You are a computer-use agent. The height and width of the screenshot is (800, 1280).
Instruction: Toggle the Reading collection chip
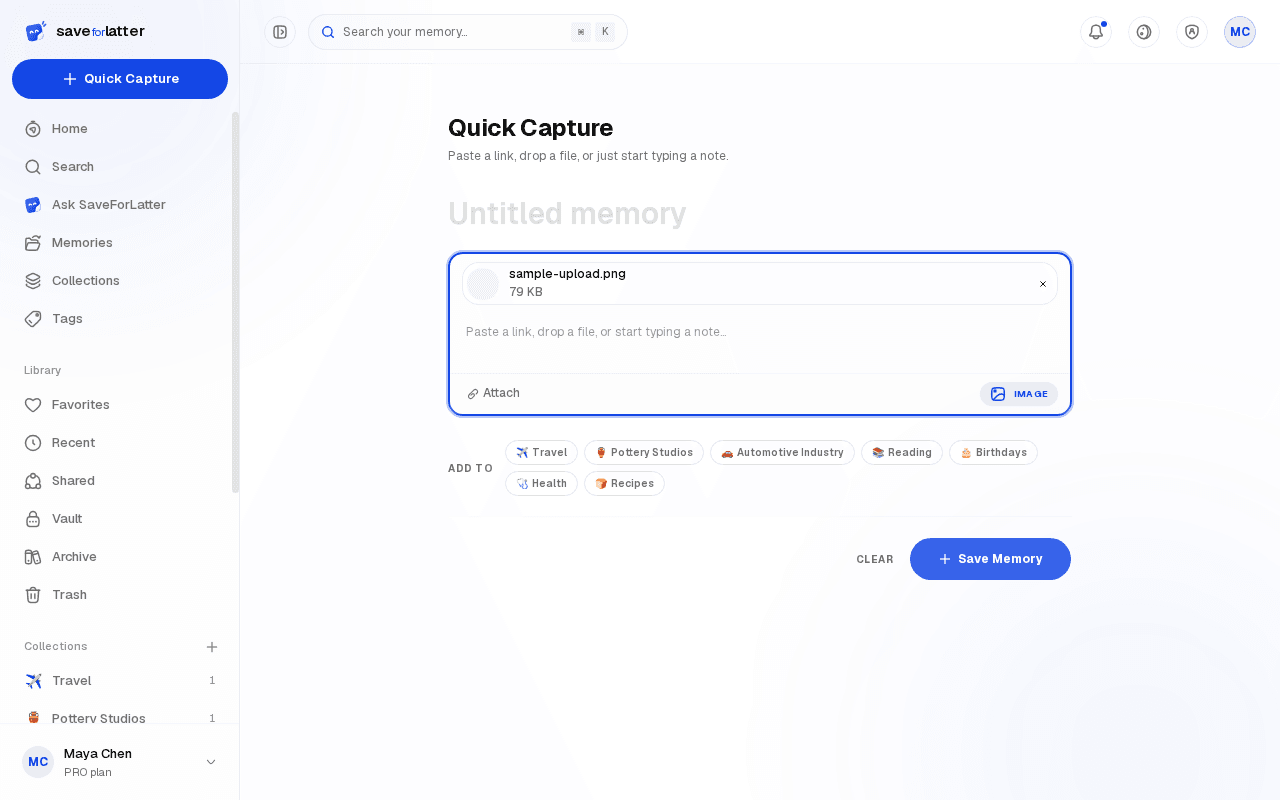(902, 453)
